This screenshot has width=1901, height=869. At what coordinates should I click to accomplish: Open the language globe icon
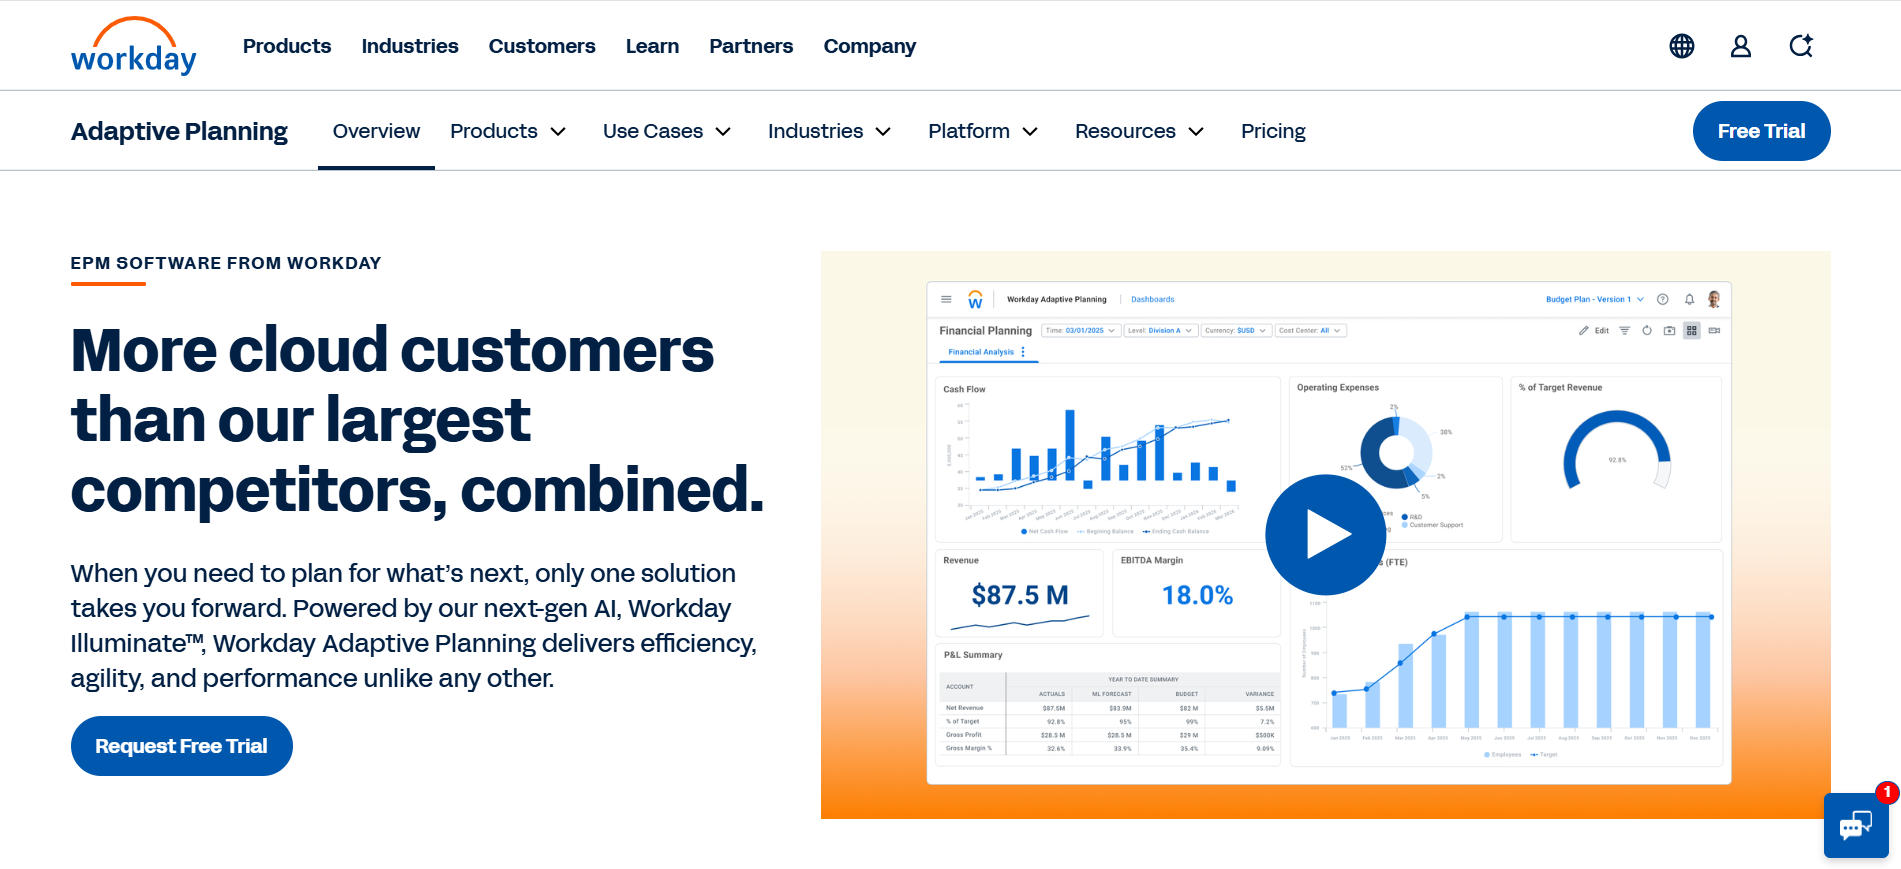pos(1682,46)
